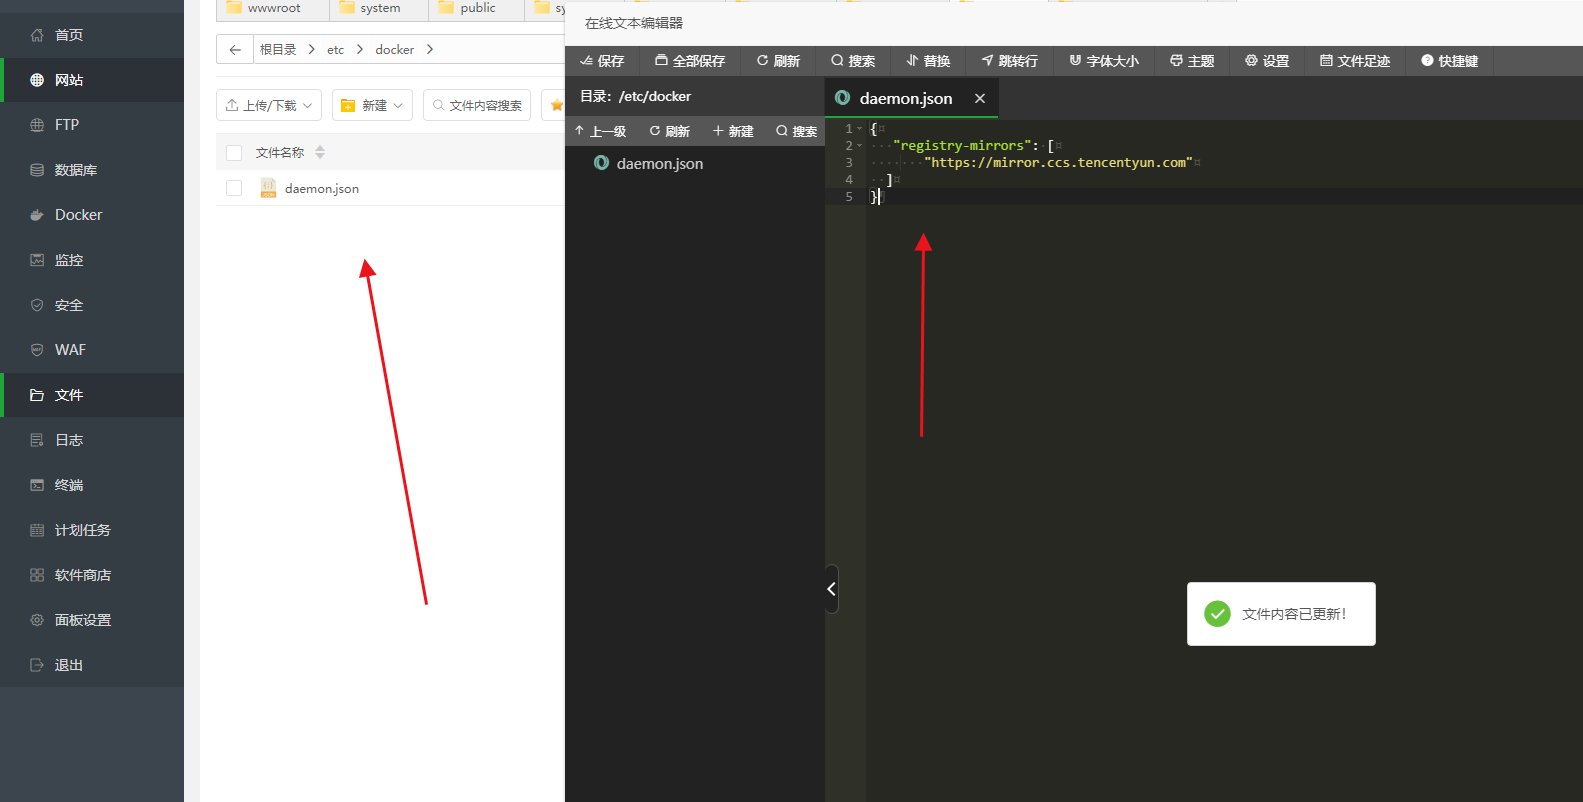Viewport: 1583px width, 802px height.
Task: Click 全部保存 save all in editor toolbar
Action: 690,61
